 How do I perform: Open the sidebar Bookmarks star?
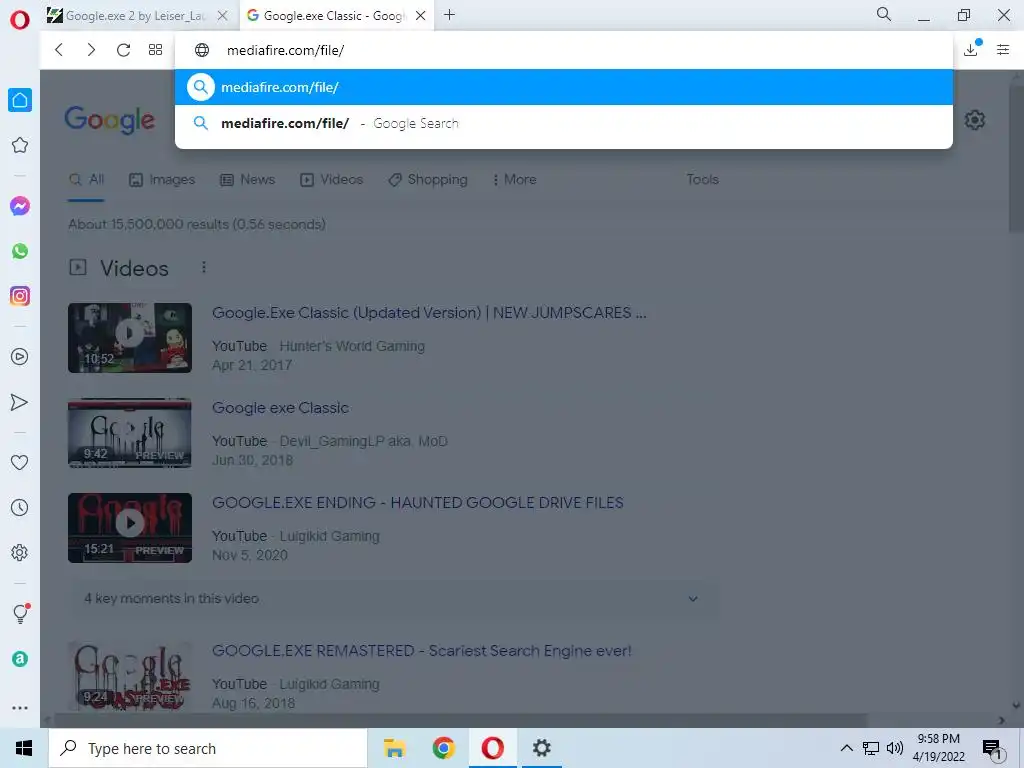pos(20,145)
